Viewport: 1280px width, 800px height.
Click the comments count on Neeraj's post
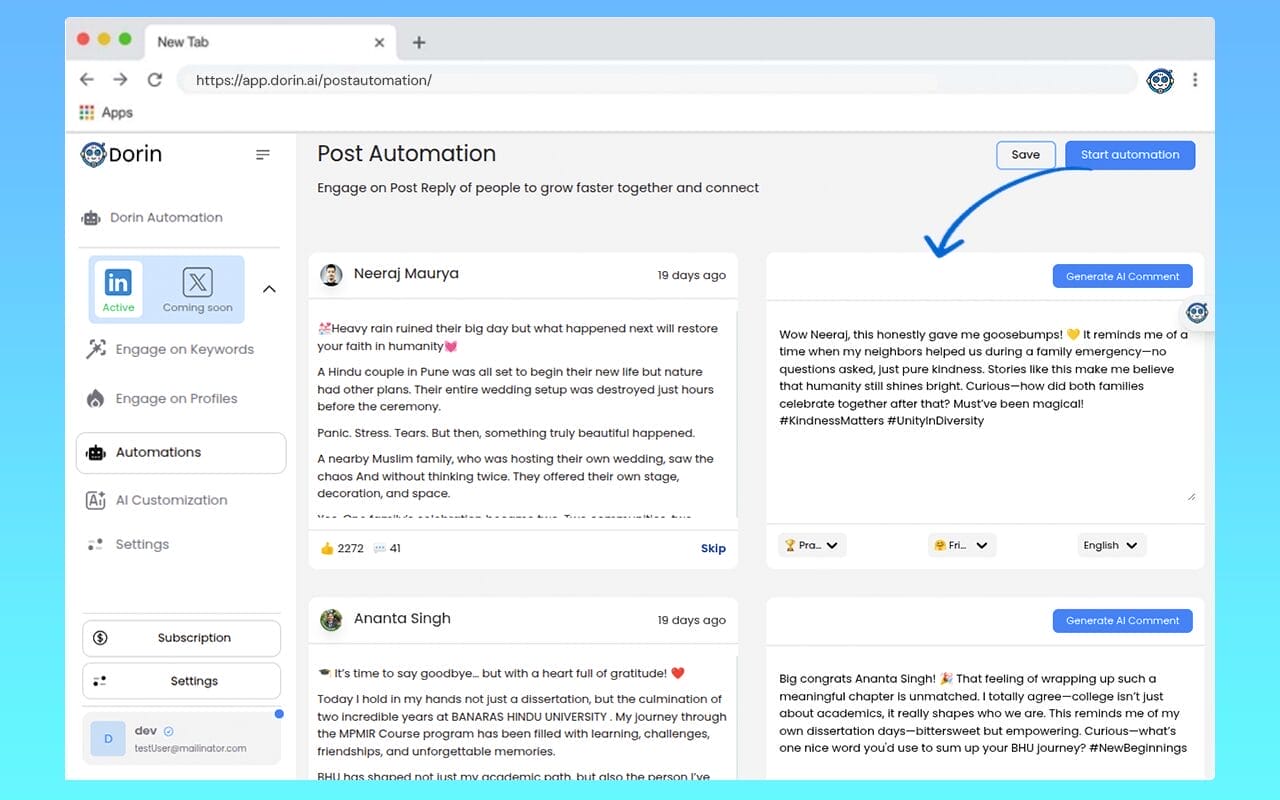(x=387, y=548)
